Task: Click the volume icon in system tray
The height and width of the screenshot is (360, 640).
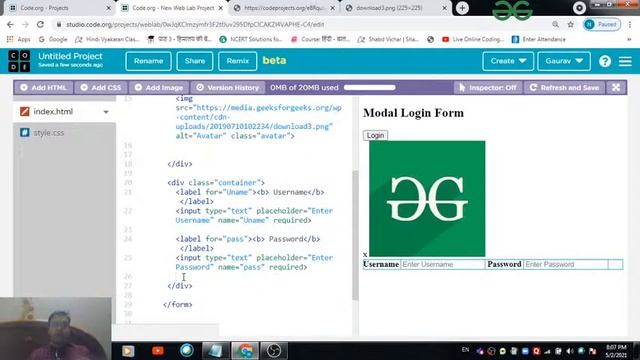Action: (570, 351)
